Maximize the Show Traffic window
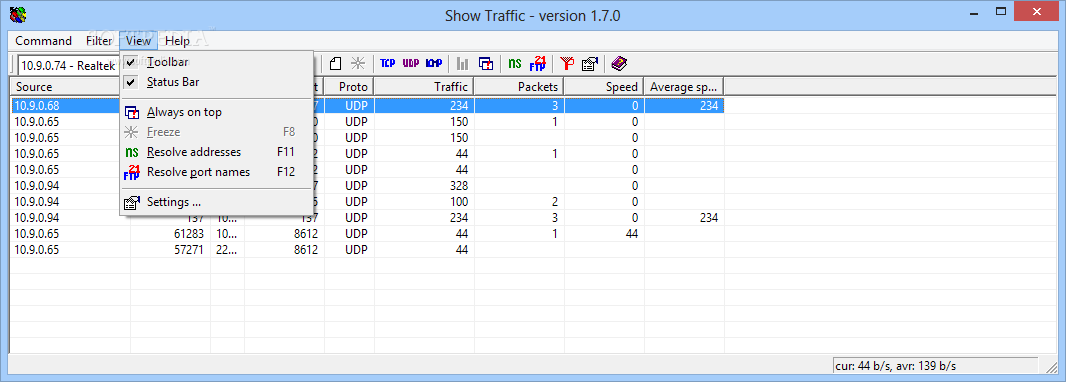This screenshot has width=1066, height=382. pyautogui.click(x=1001, y=12)
